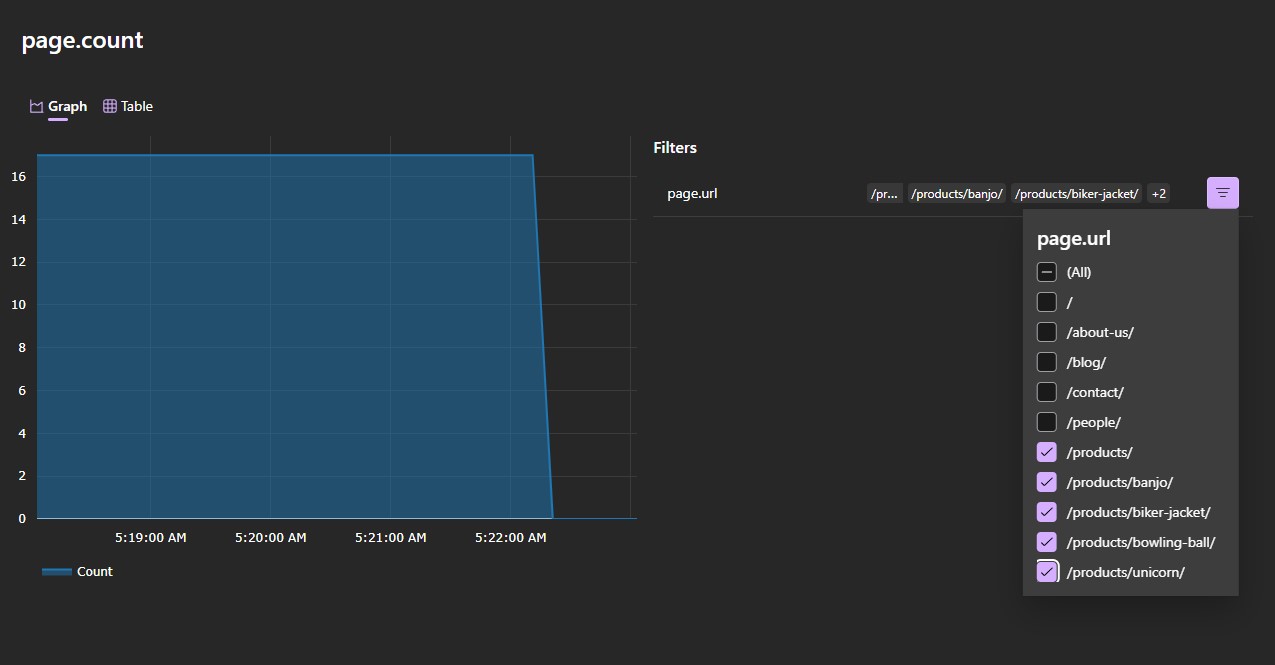The image size is (1275, 665).
Task: Click the Filters heading
Action: (675, 147)
